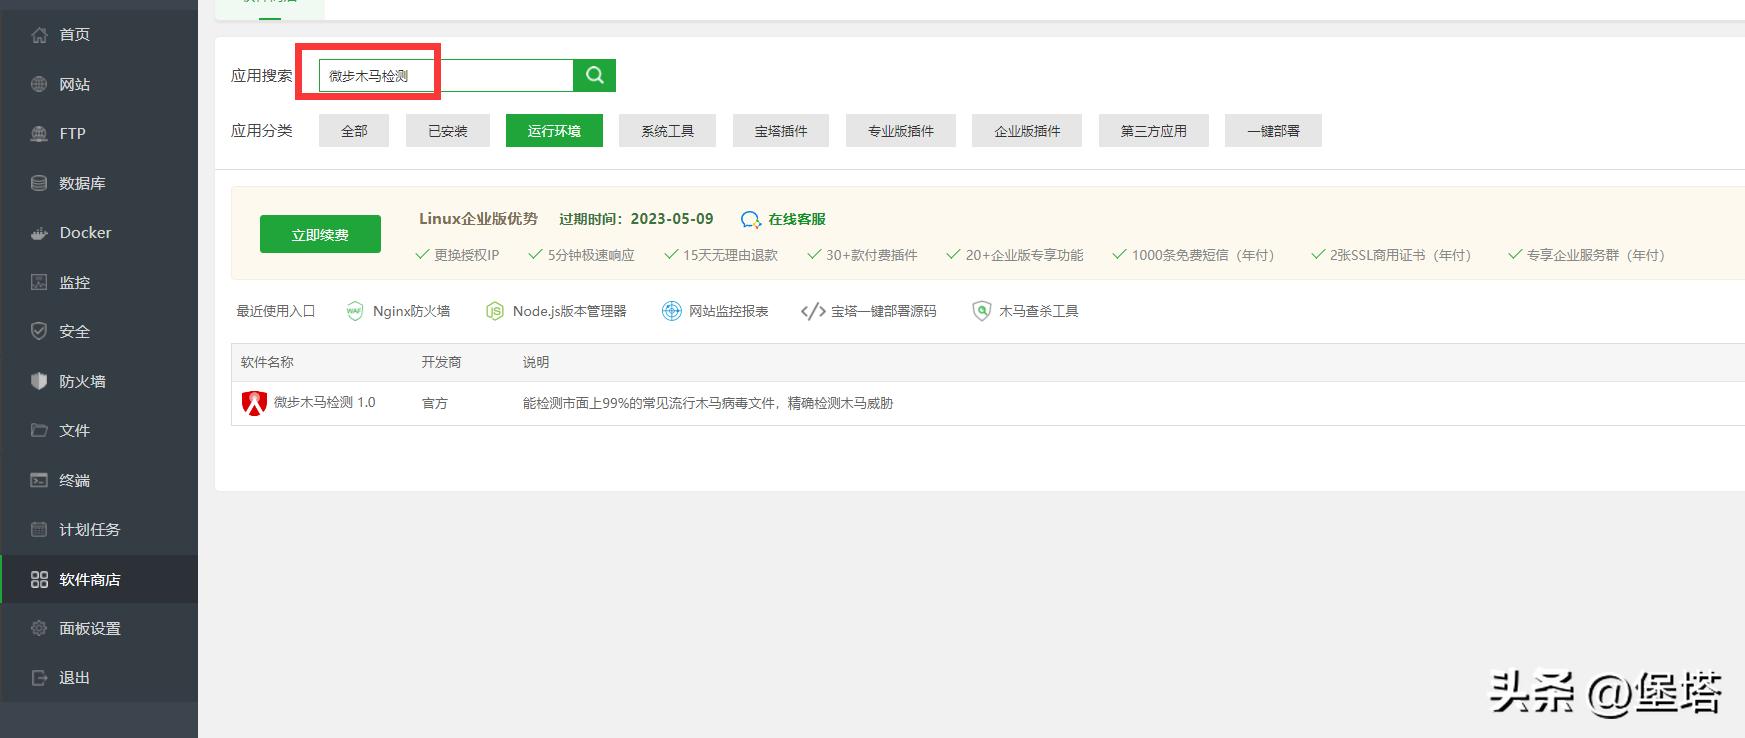
Task: Click the firewall (防火墙) shield icon
Action: click(39, 381)
